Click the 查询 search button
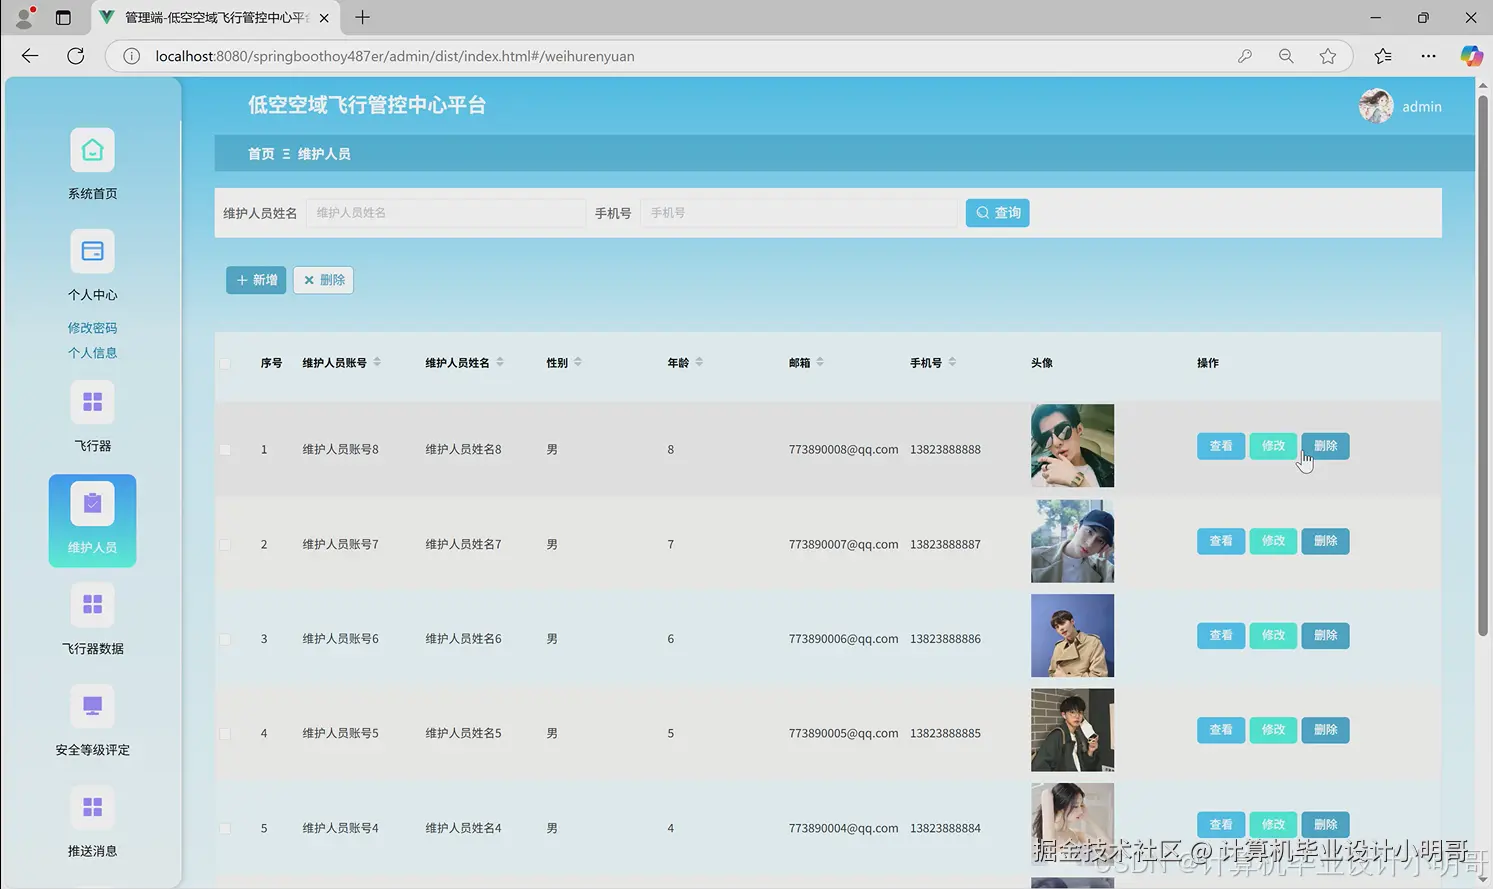The width and height of the screenshot is (1493, 889). (997, 213)
